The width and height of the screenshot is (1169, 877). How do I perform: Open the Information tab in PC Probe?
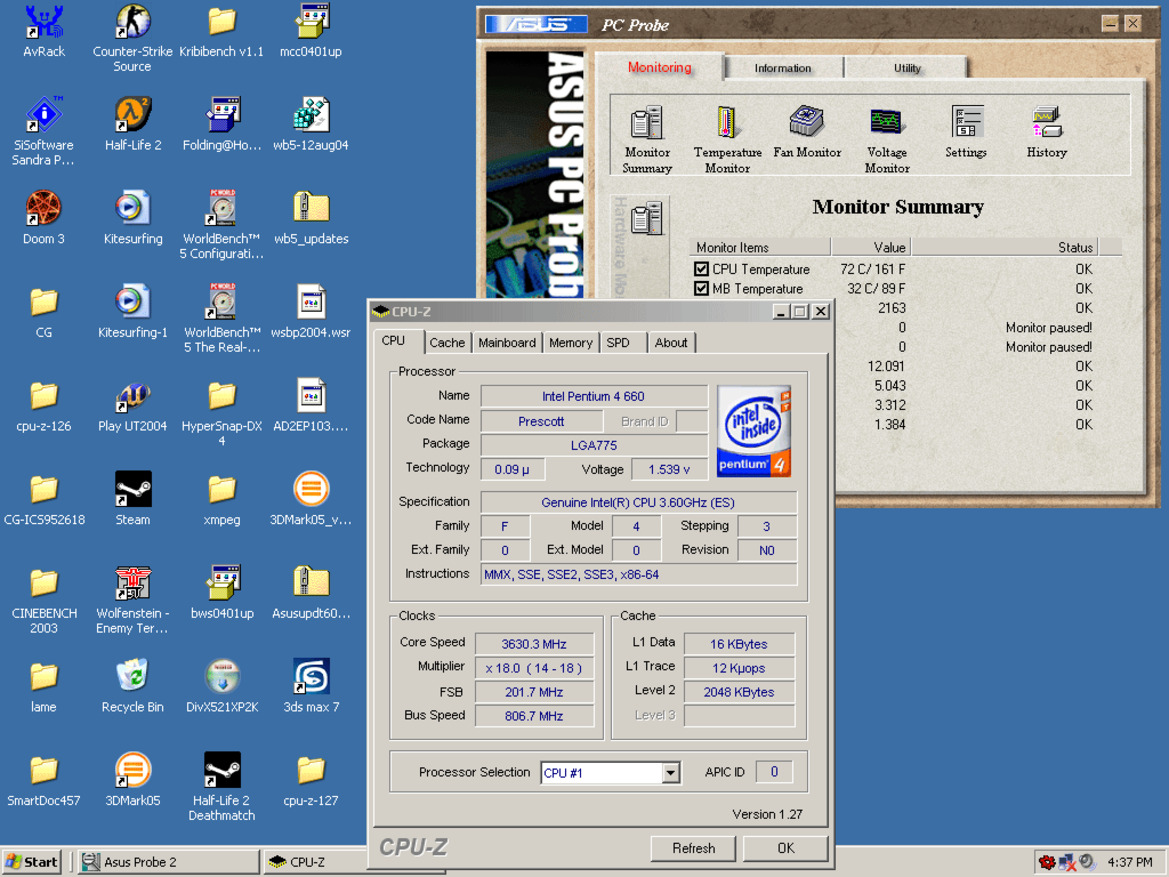(783, 68)
